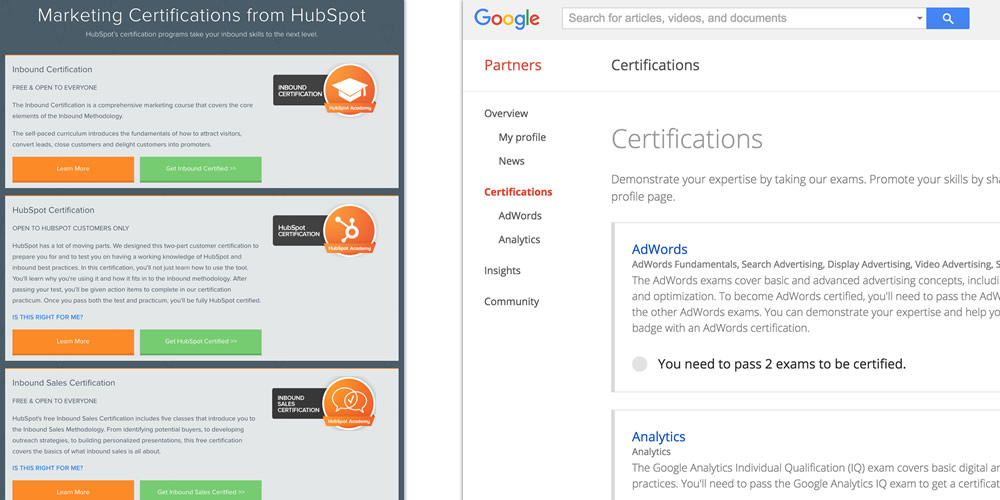
Task: Open the search box dropdown arrow
Action: (920, 18)
